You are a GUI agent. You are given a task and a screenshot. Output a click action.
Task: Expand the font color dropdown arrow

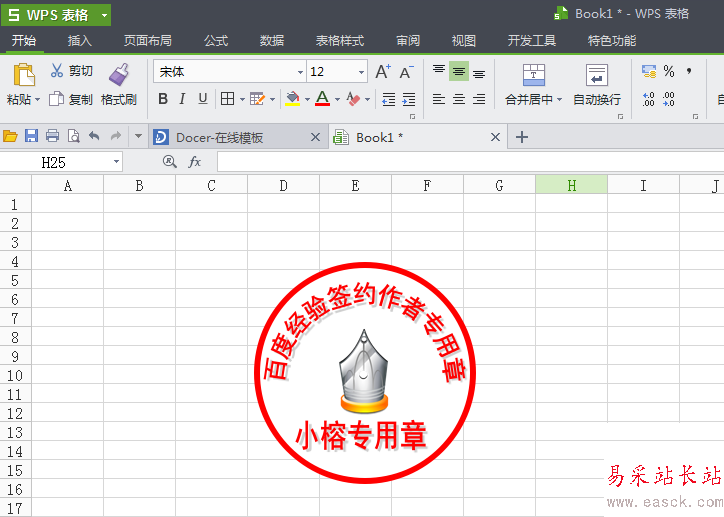tap(338, 99)
